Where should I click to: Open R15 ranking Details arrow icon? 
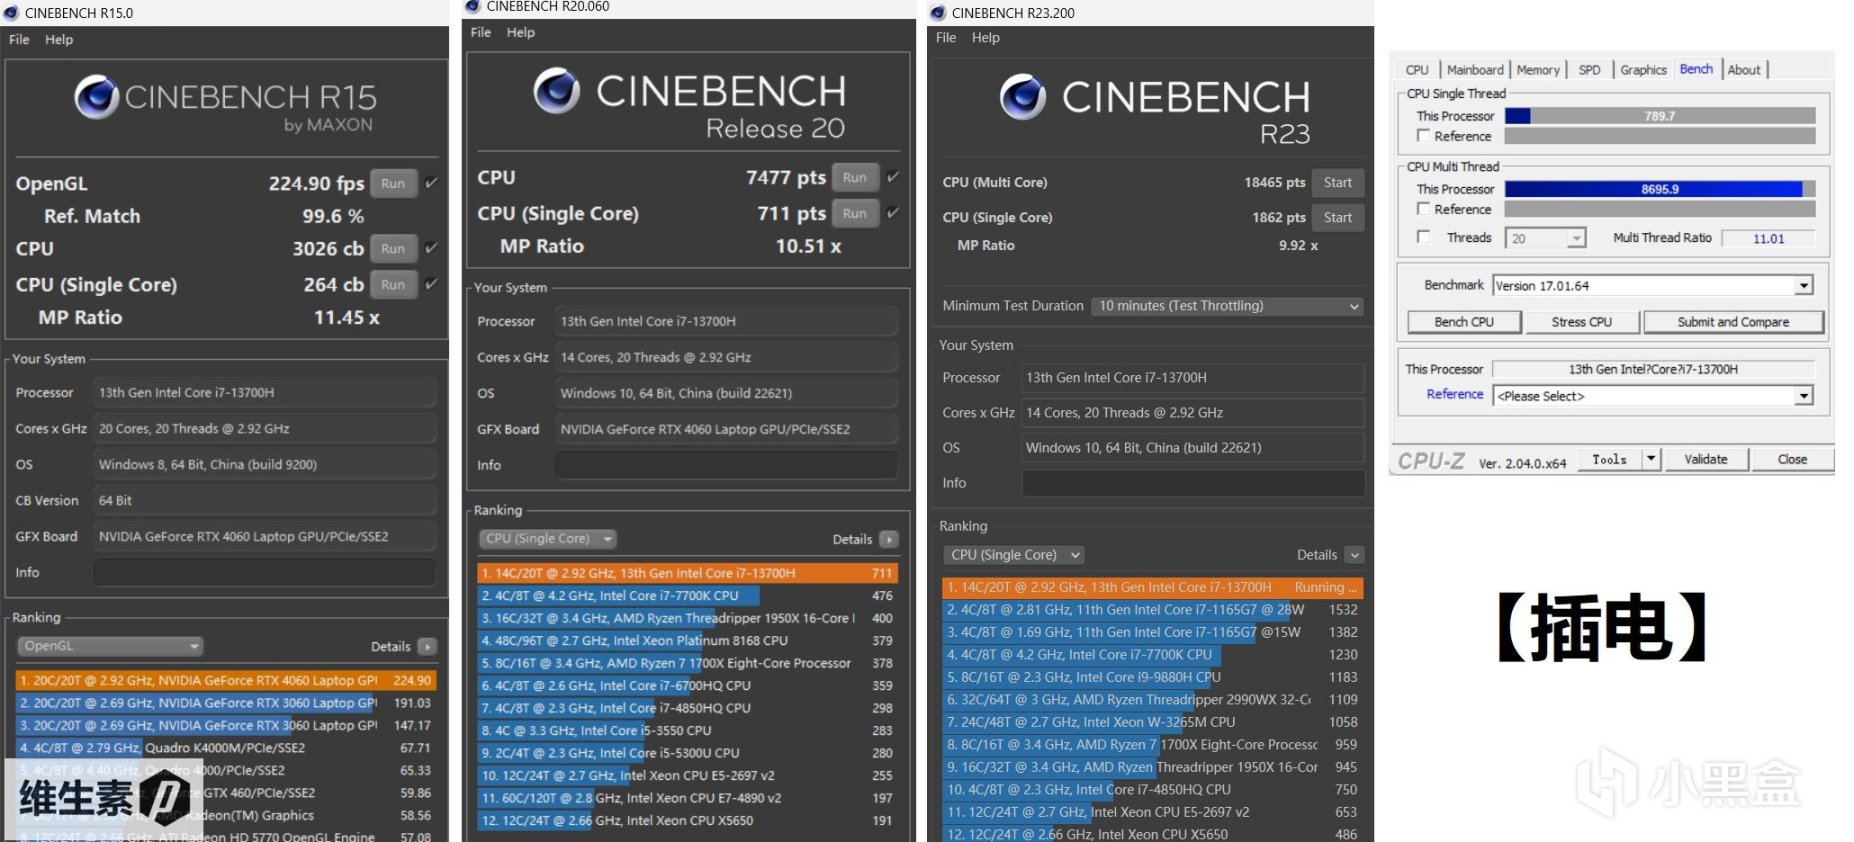tap(427, 647)
